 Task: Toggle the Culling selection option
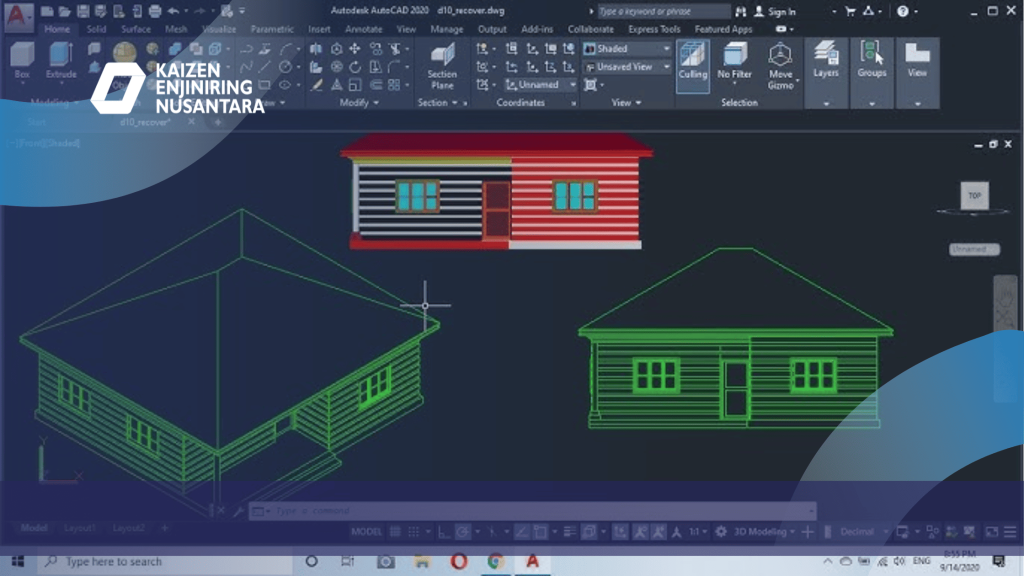[693, 63]
